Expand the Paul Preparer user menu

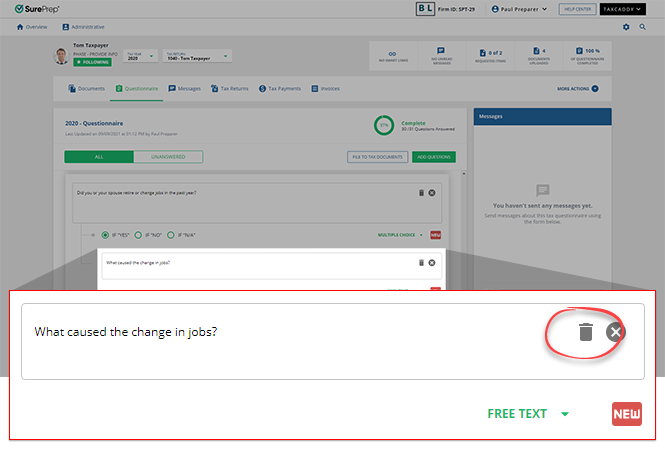(519, 9)
